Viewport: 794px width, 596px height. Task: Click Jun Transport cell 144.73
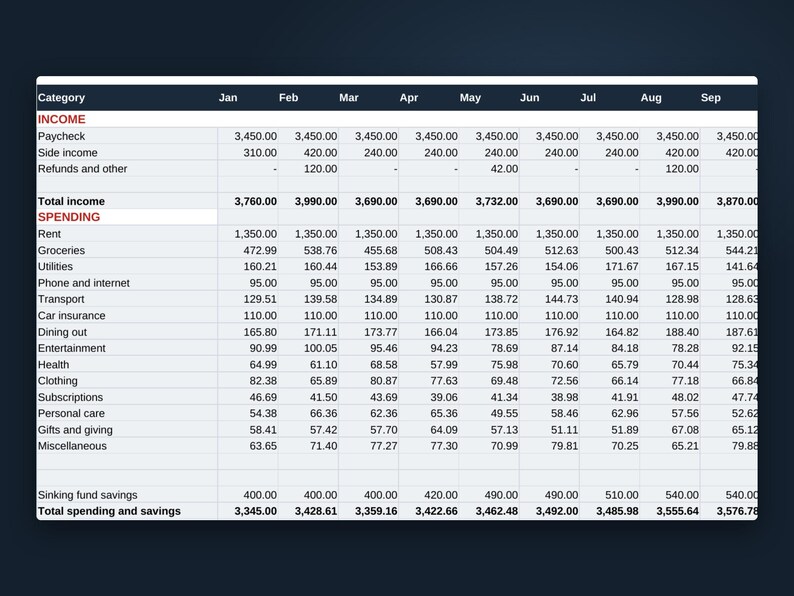tap(549, 299)
